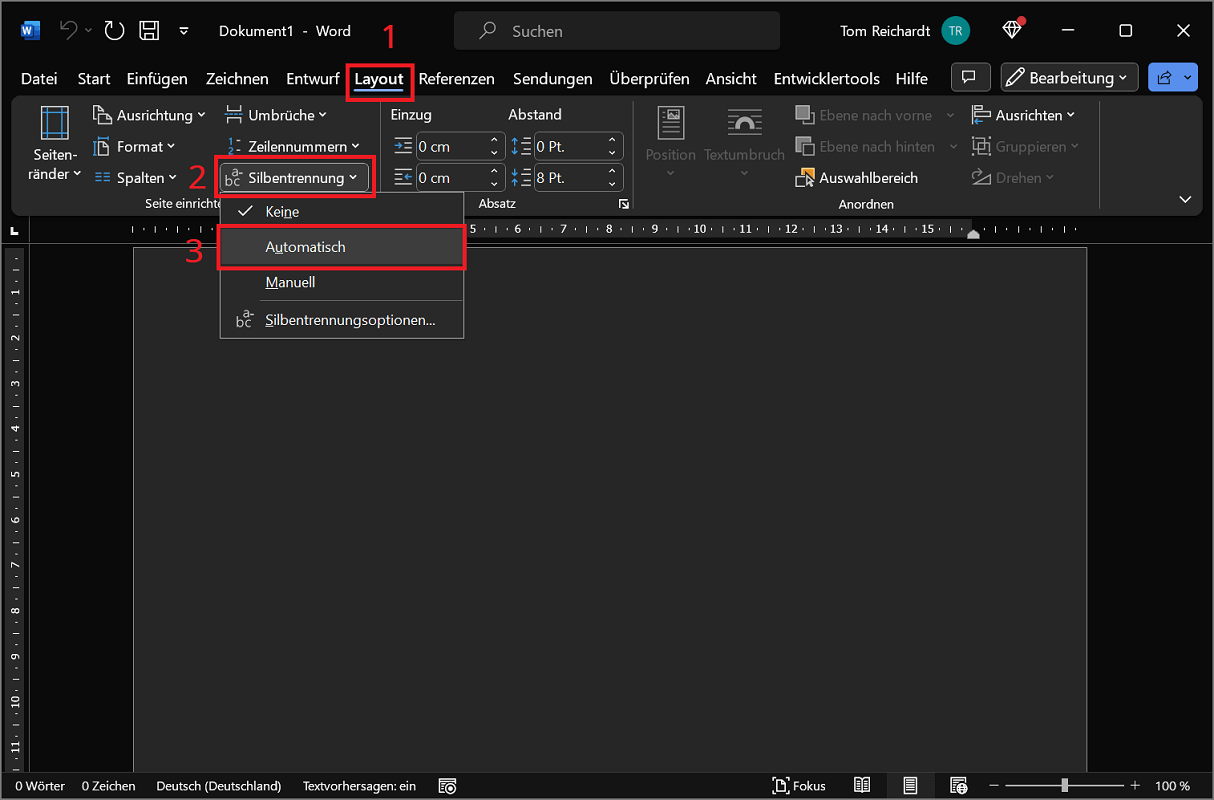This screenshot has width=1214, height=800.
Task: Toggle Textvorhersagen: ein in status bar
Action: click(359, 786)
